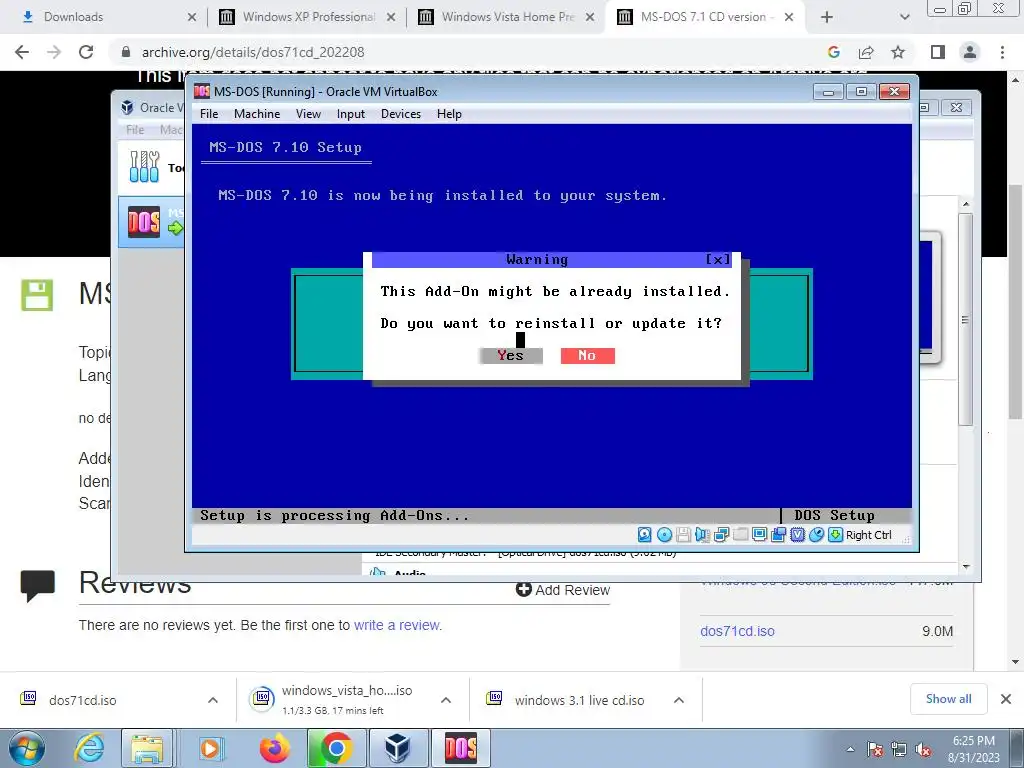Screen dimensions: 1024x768
Task: Close the Chrome downloads bar
Action: point(1006,699)
